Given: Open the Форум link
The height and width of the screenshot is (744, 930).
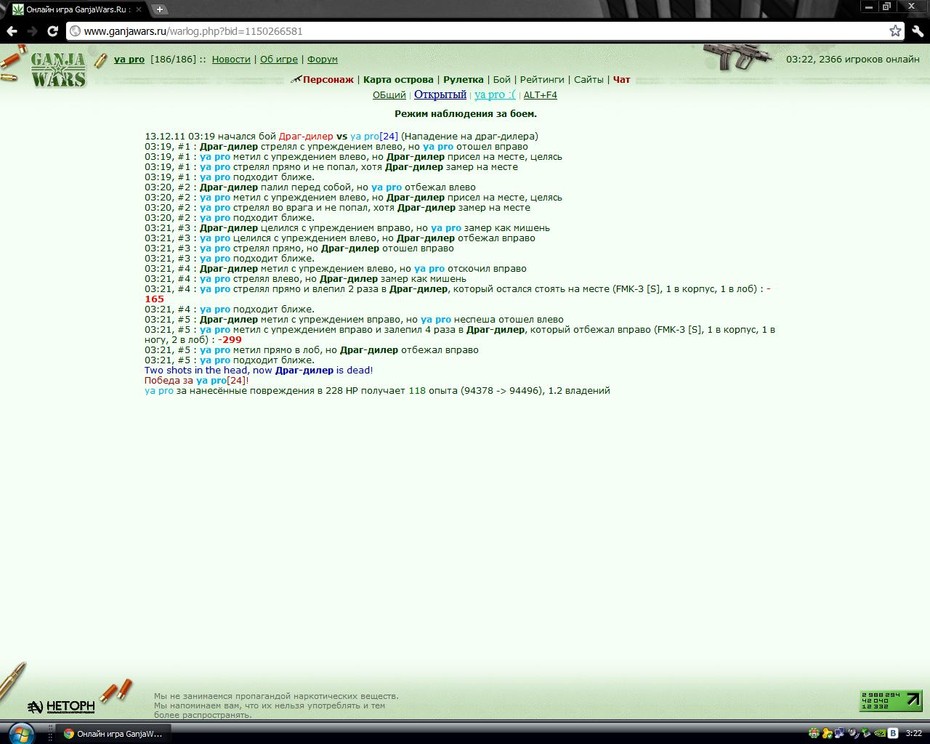Looking at the screenshot, I should [322, 59].
